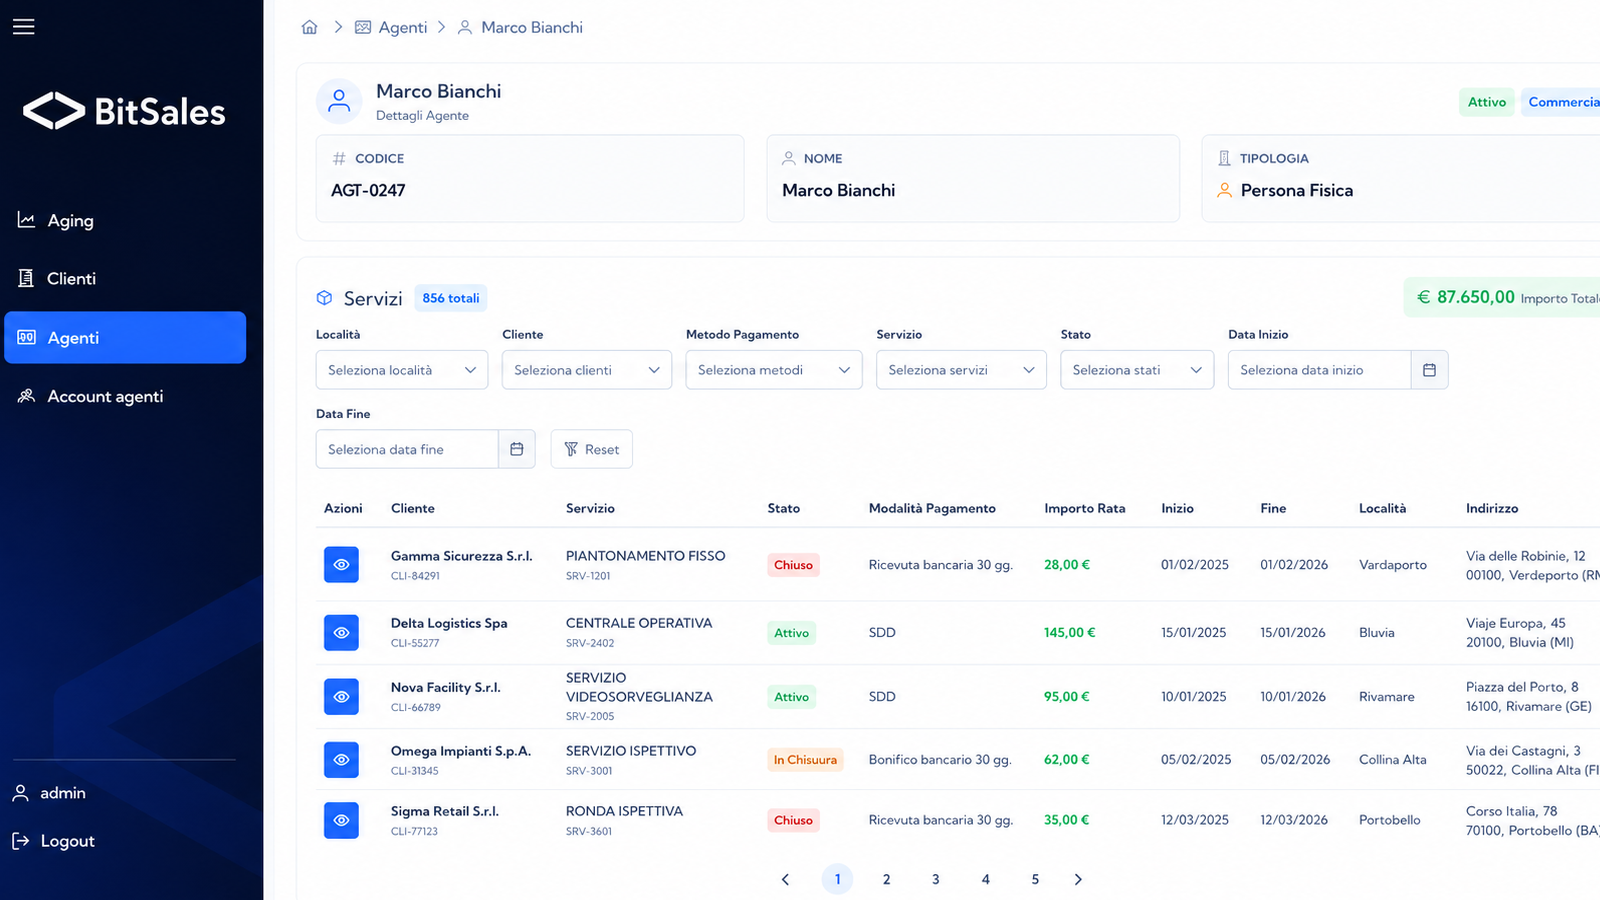Click the PIANTONAMENTO FISSO service cell
1600x900 pixels.
pyautogui.click(x=646, y=565)
